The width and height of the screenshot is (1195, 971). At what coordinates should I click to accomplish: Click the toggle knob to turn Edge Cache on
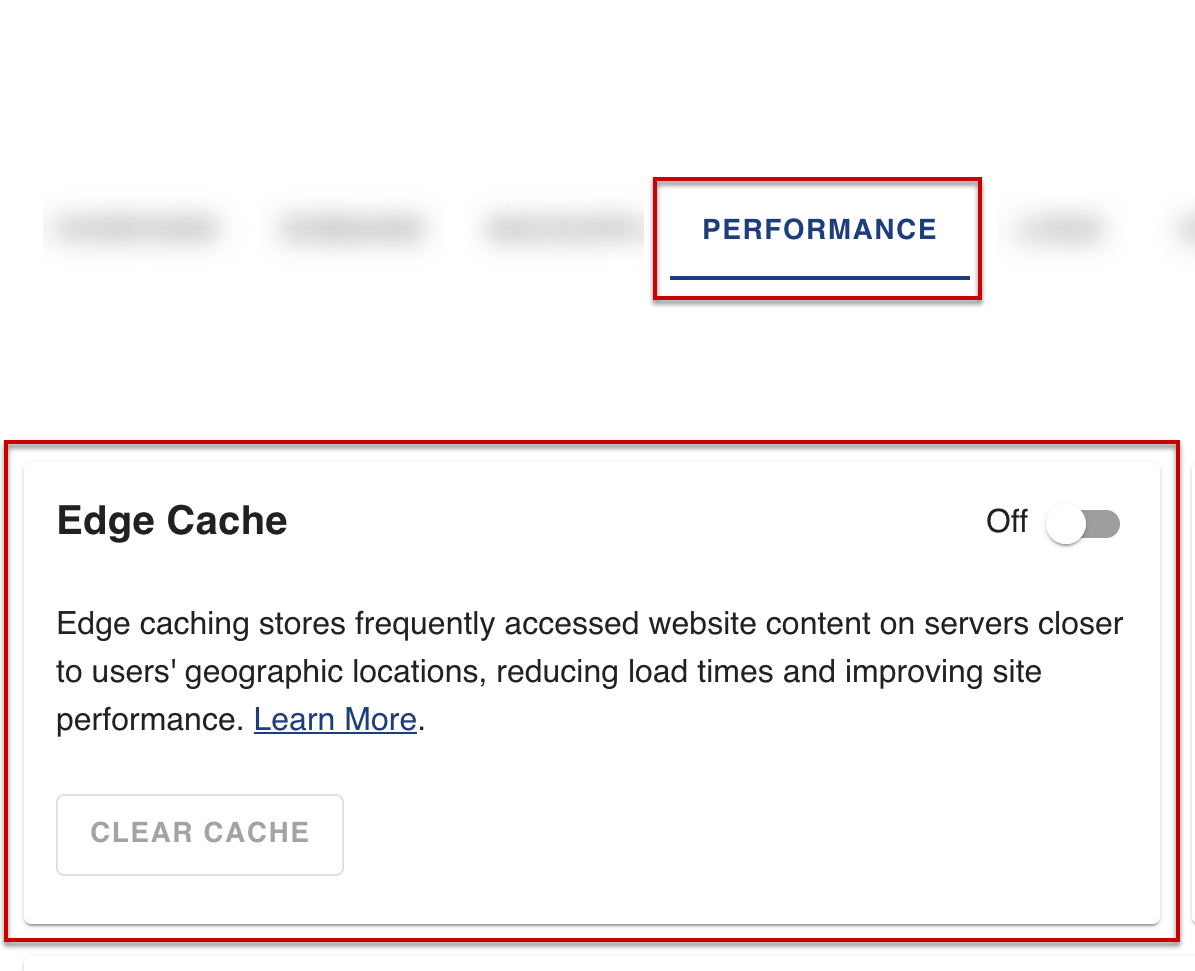click(1065, 522)
